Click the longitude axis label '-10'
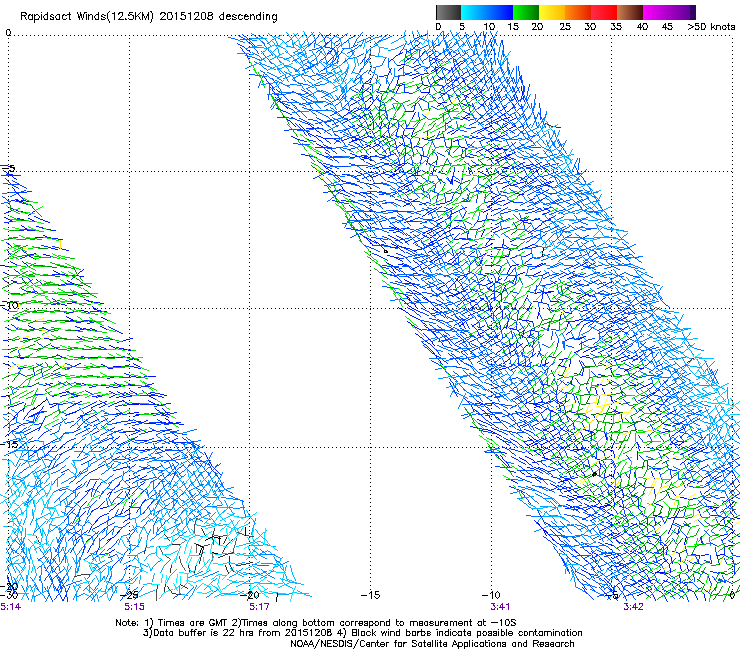 [491, 595]
